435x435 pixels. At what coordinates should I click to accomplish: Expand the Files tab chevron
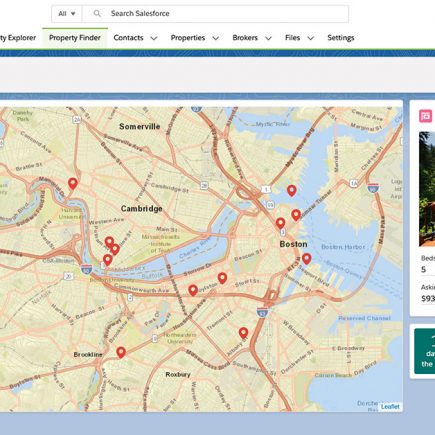click(x=311, y=38)
